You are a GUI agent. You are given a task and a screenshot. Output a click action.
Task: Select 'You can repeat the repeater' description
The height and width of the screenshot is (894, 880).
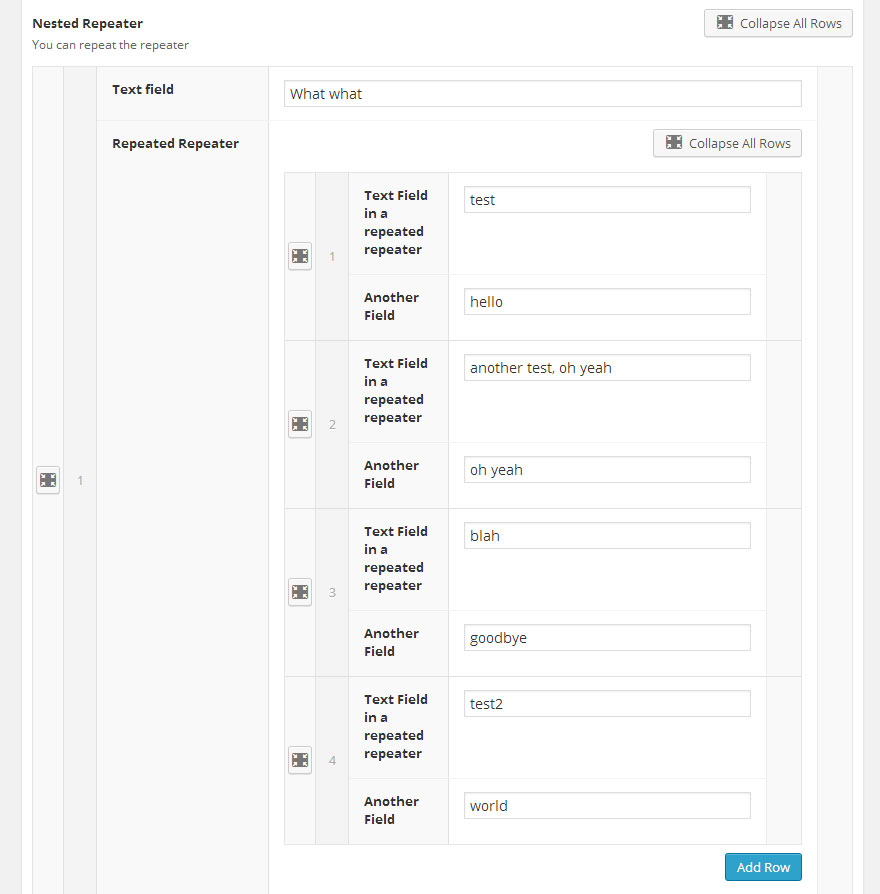[x=110, y=45]
